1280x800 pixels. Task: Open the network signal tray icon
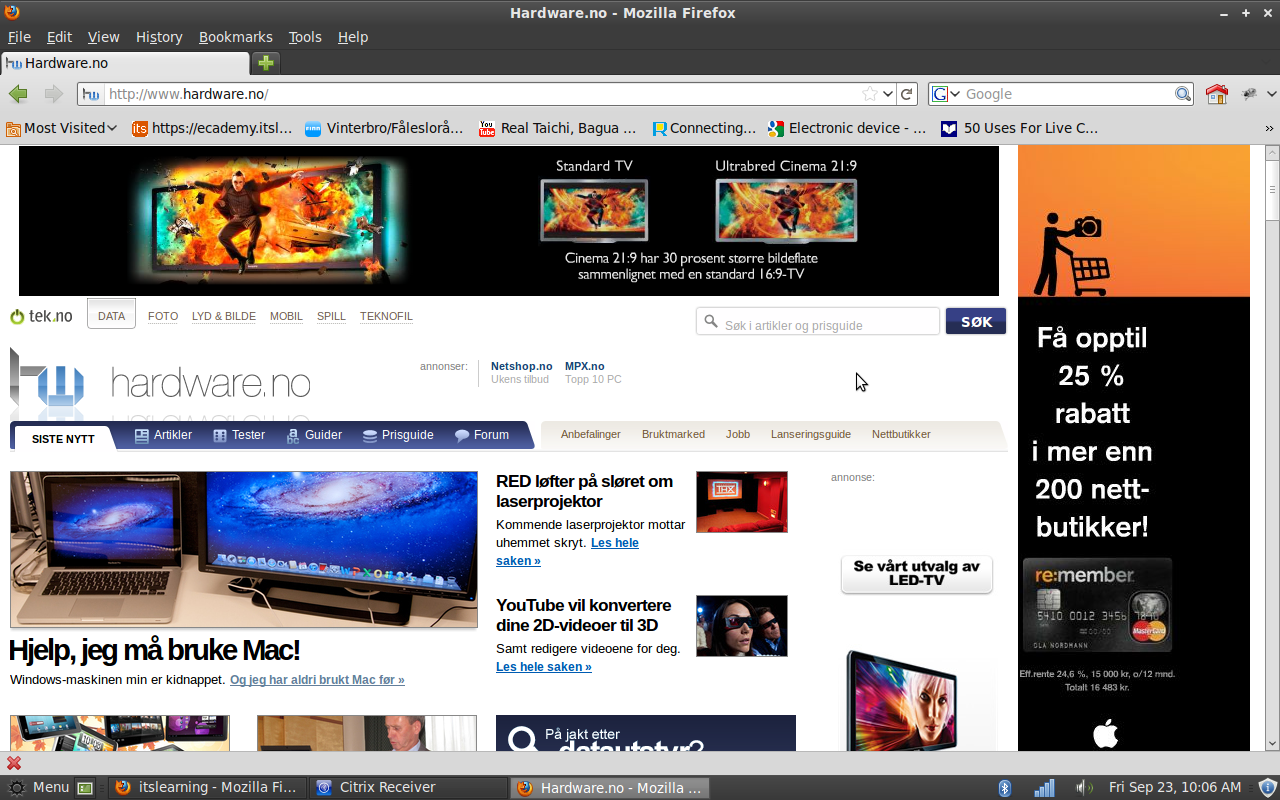click(x=1044, y=788)
